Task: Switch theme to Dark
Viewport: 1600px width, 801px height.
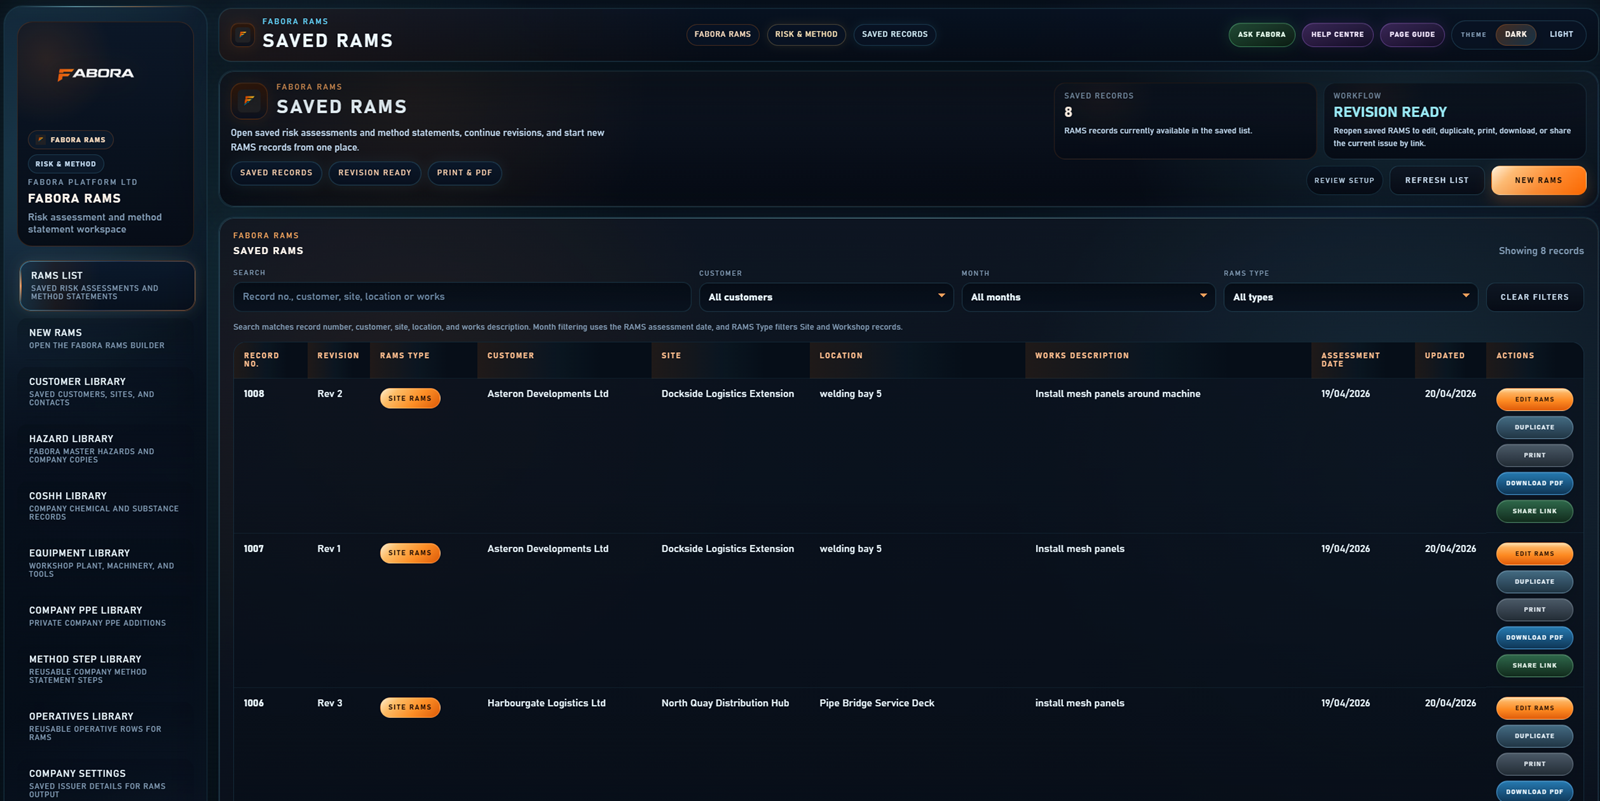Action: click(1516, 34)
